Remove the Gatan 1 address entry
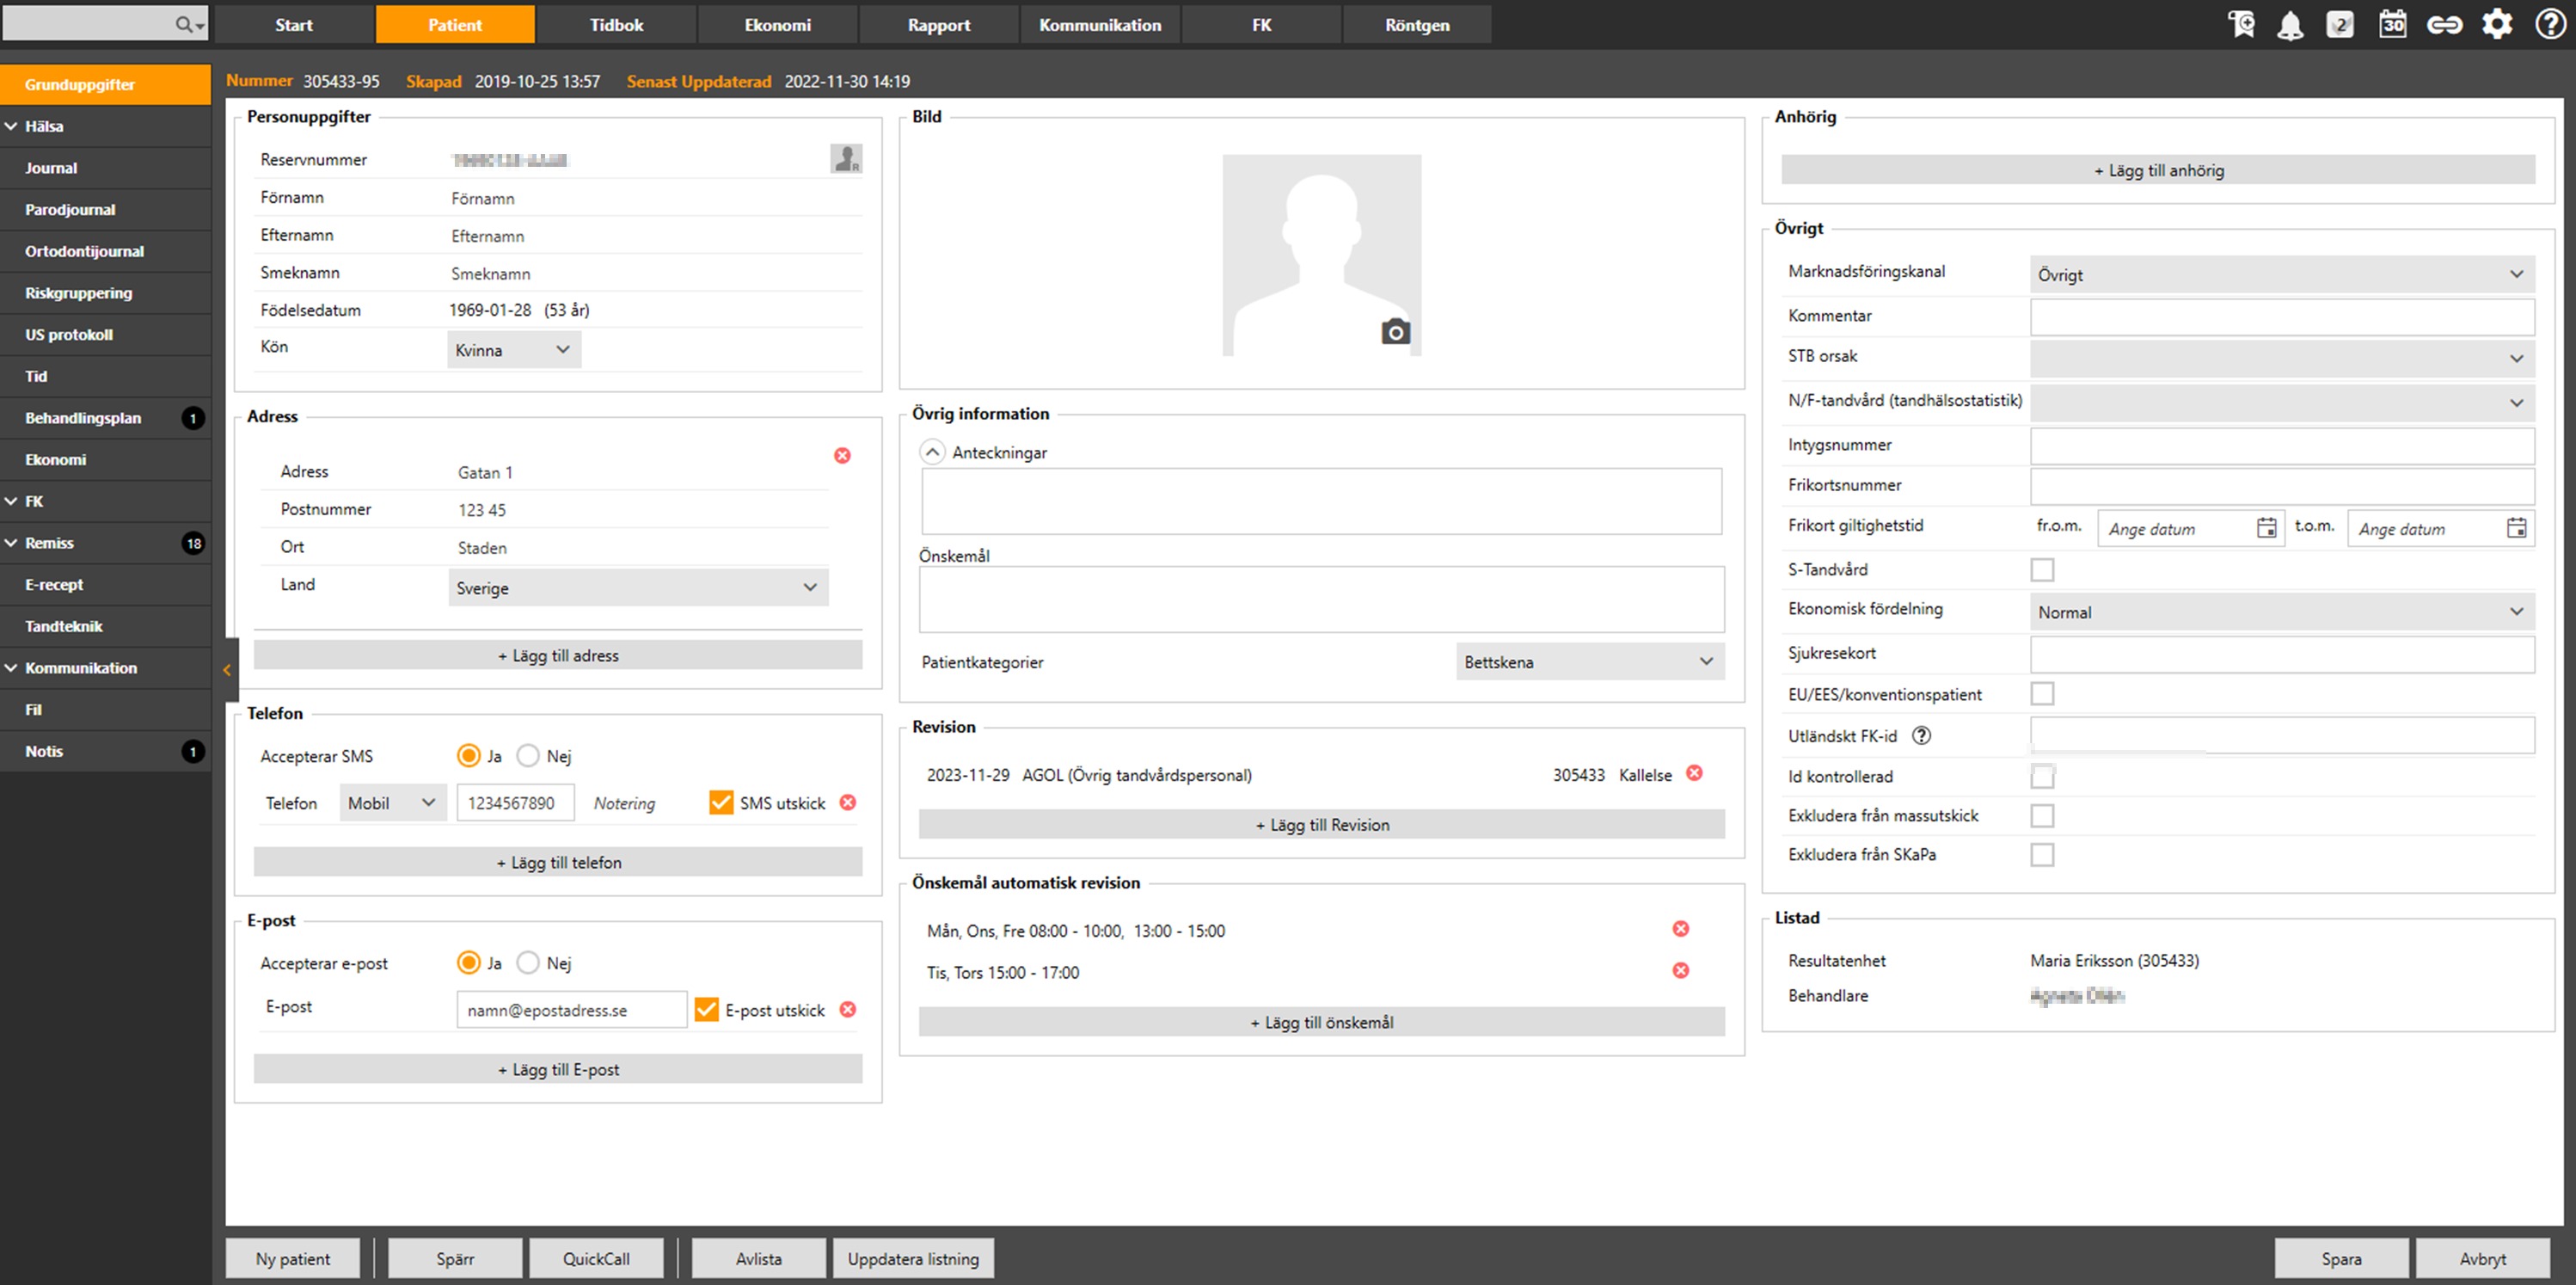This screenshot has width=2576, height=1285. tap(842, 456)
